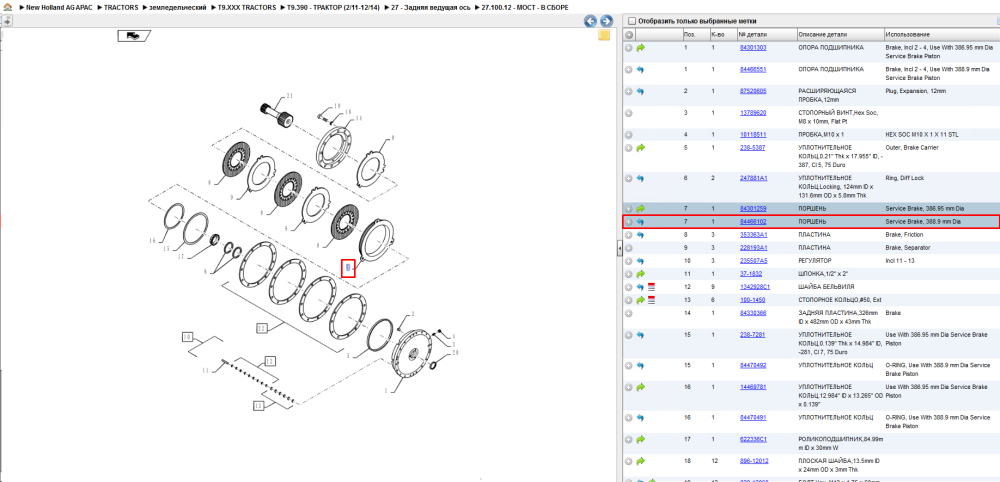Add part 353363A1 with plus icon
The image size is (1000, 482).
(629, 235)
